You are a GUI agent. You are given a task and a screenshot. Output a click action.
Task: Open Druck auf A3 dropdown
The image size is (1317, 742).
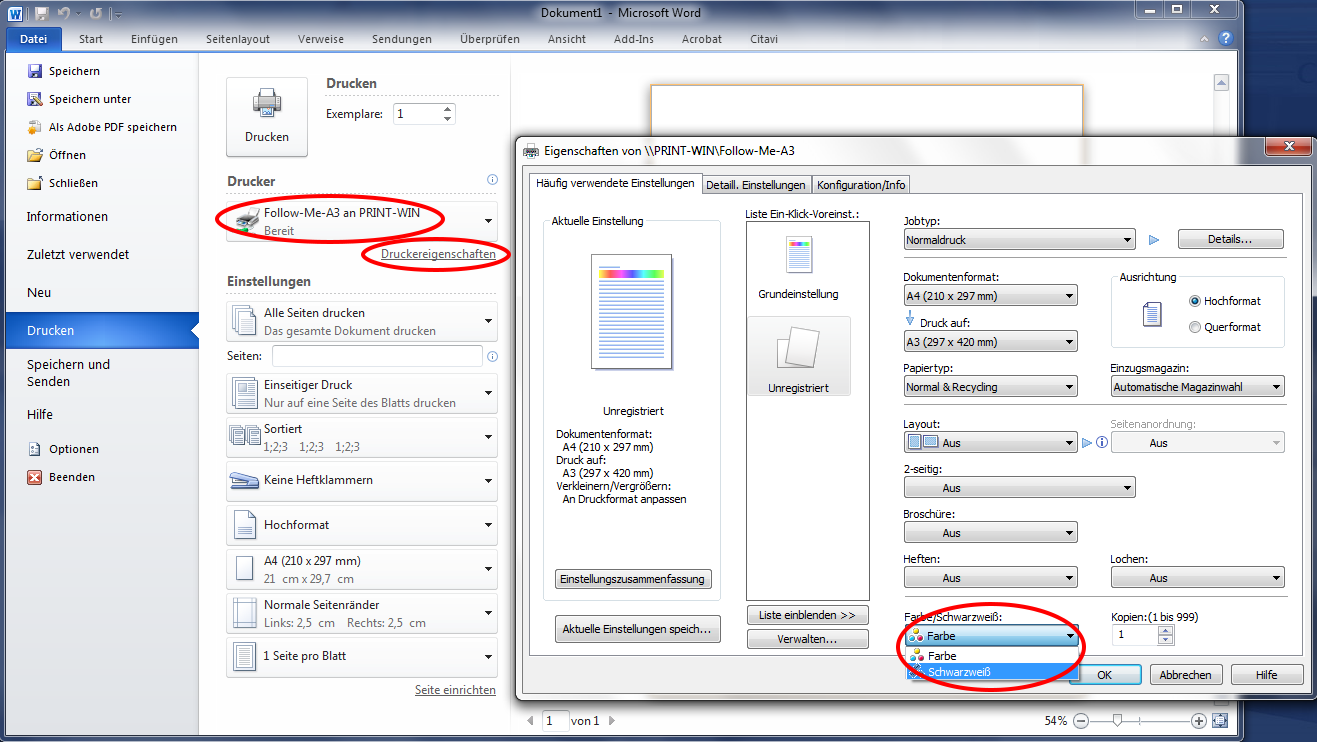click(990, 342)
